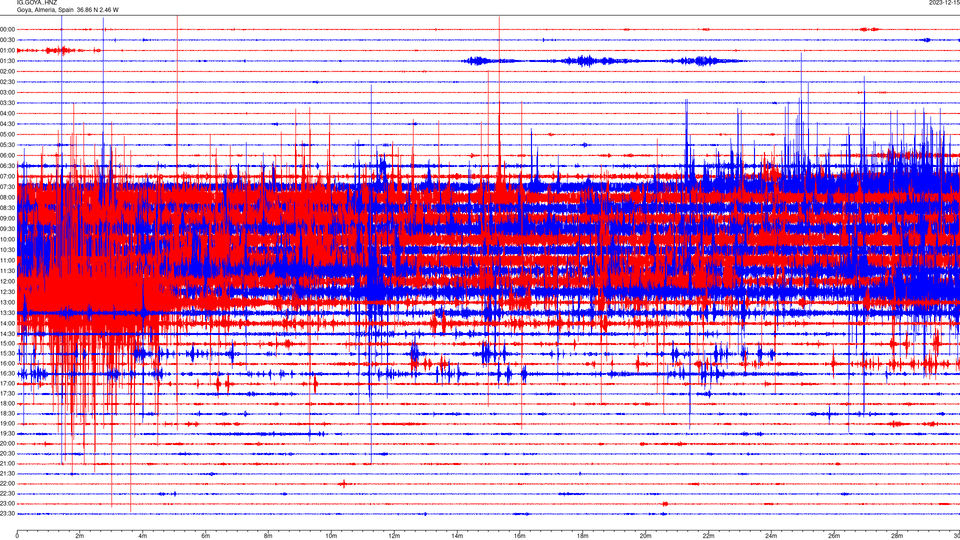Click the 18:00 row label

coord(8,403)
